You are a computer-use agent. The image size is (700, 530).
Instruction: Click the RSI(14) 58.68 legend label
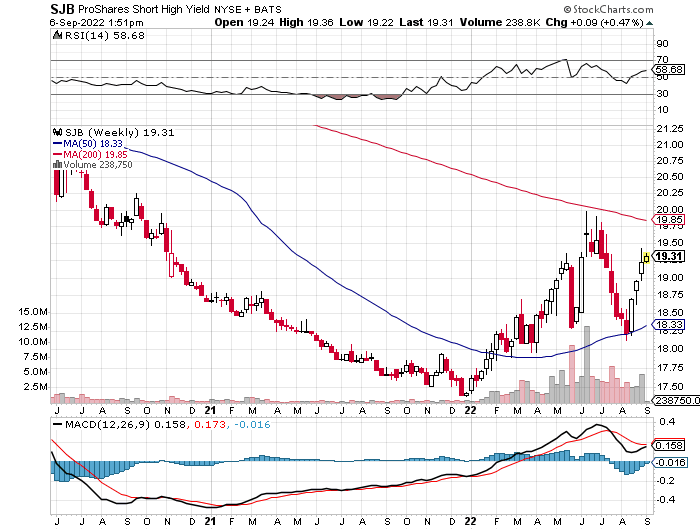[105, 35]
